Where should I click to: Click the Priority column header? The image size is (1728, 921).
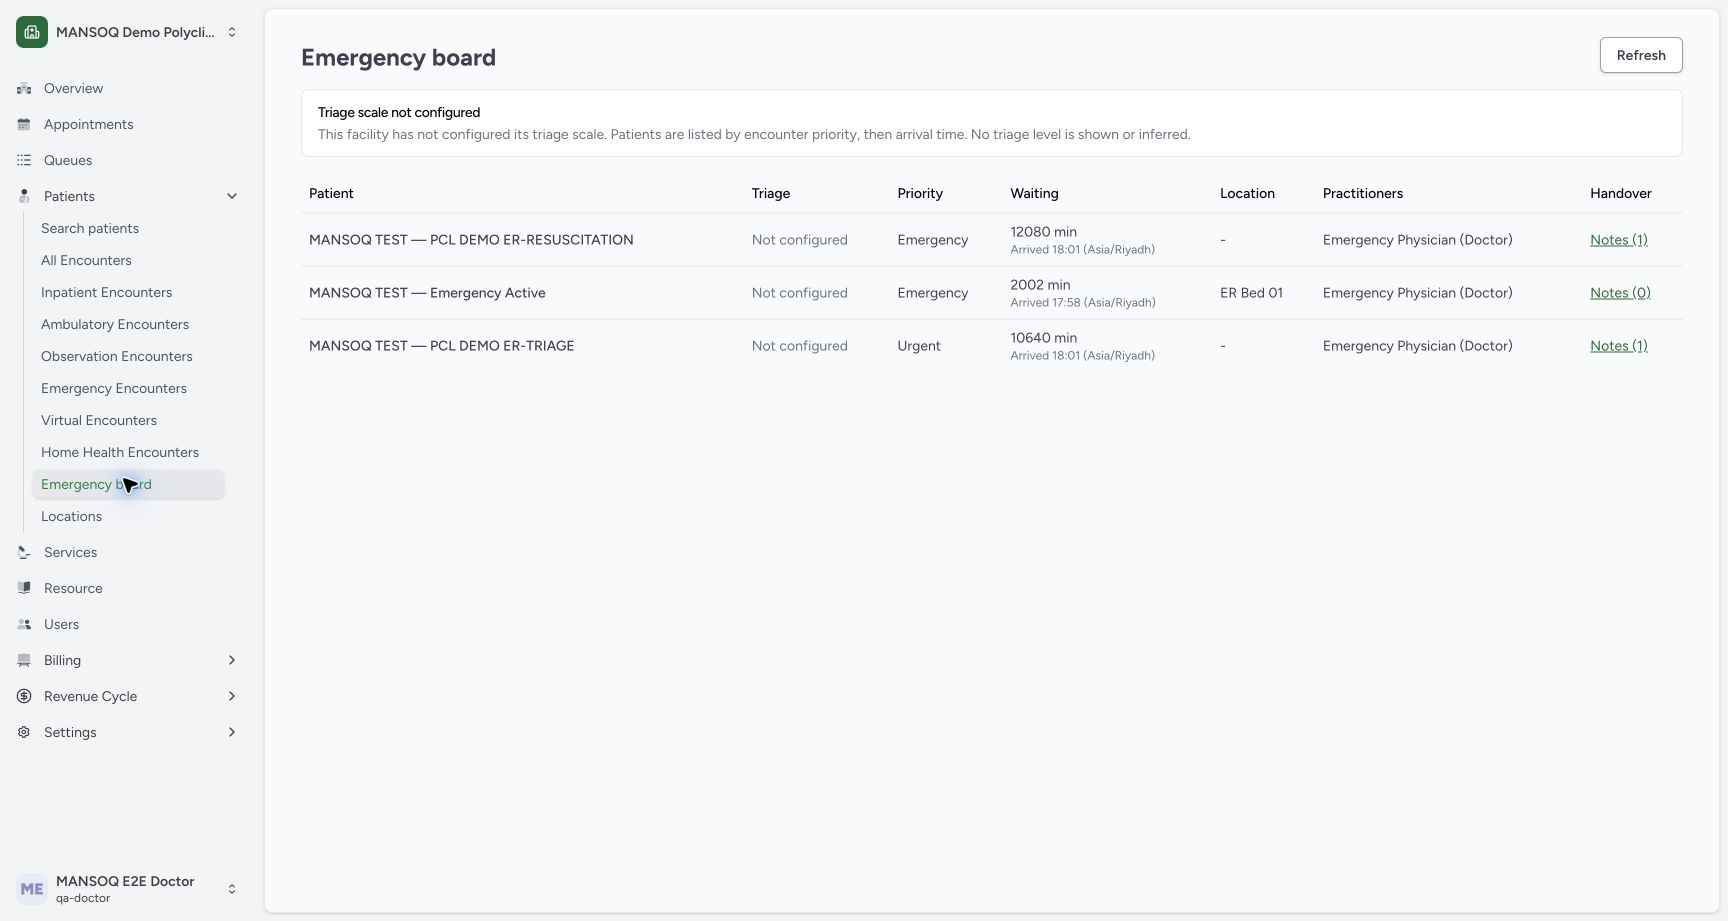coord(920,193)
